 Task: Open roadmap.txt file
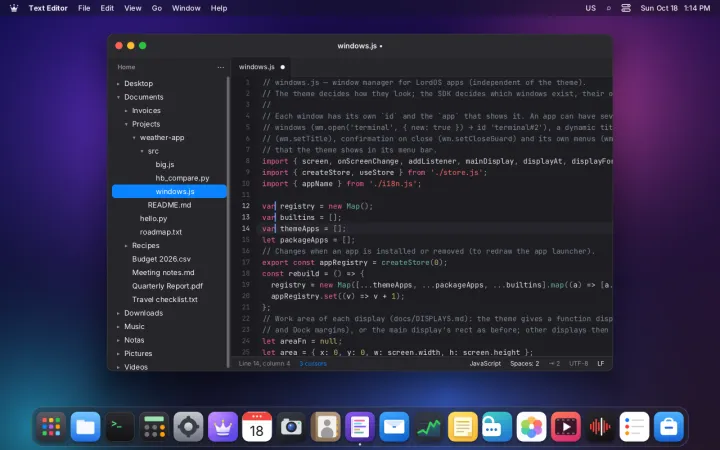(169, 232)
